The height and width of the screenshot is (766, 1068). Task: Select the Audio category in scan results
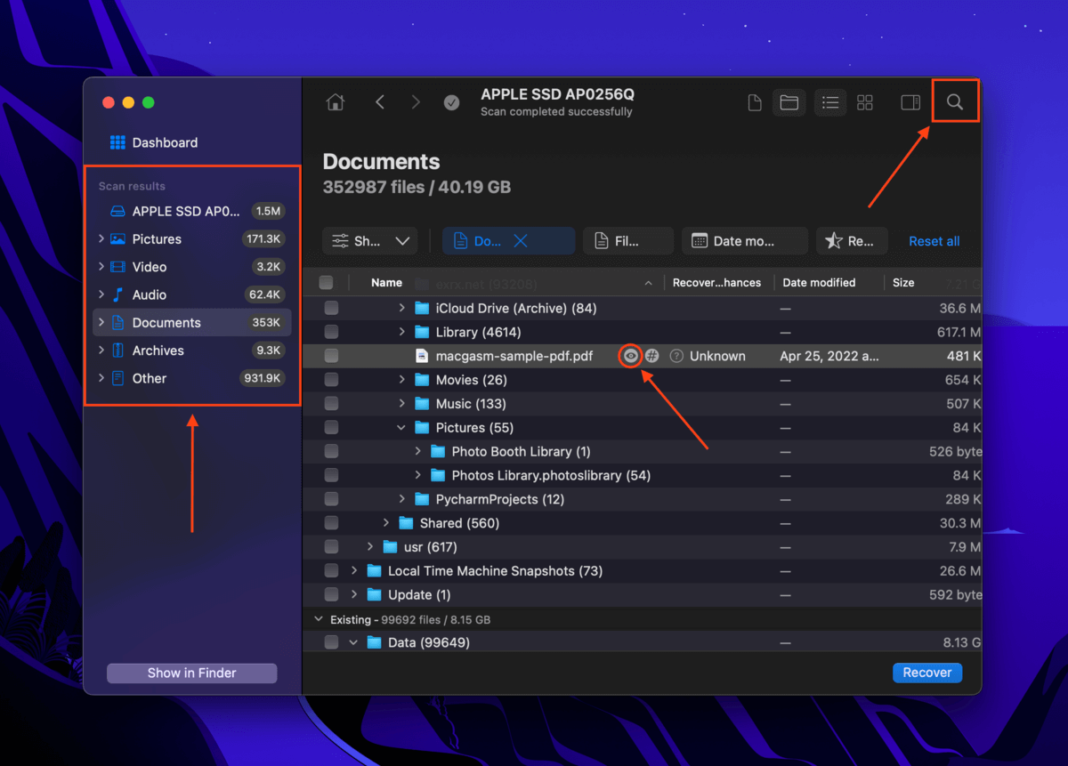point(157,294)
